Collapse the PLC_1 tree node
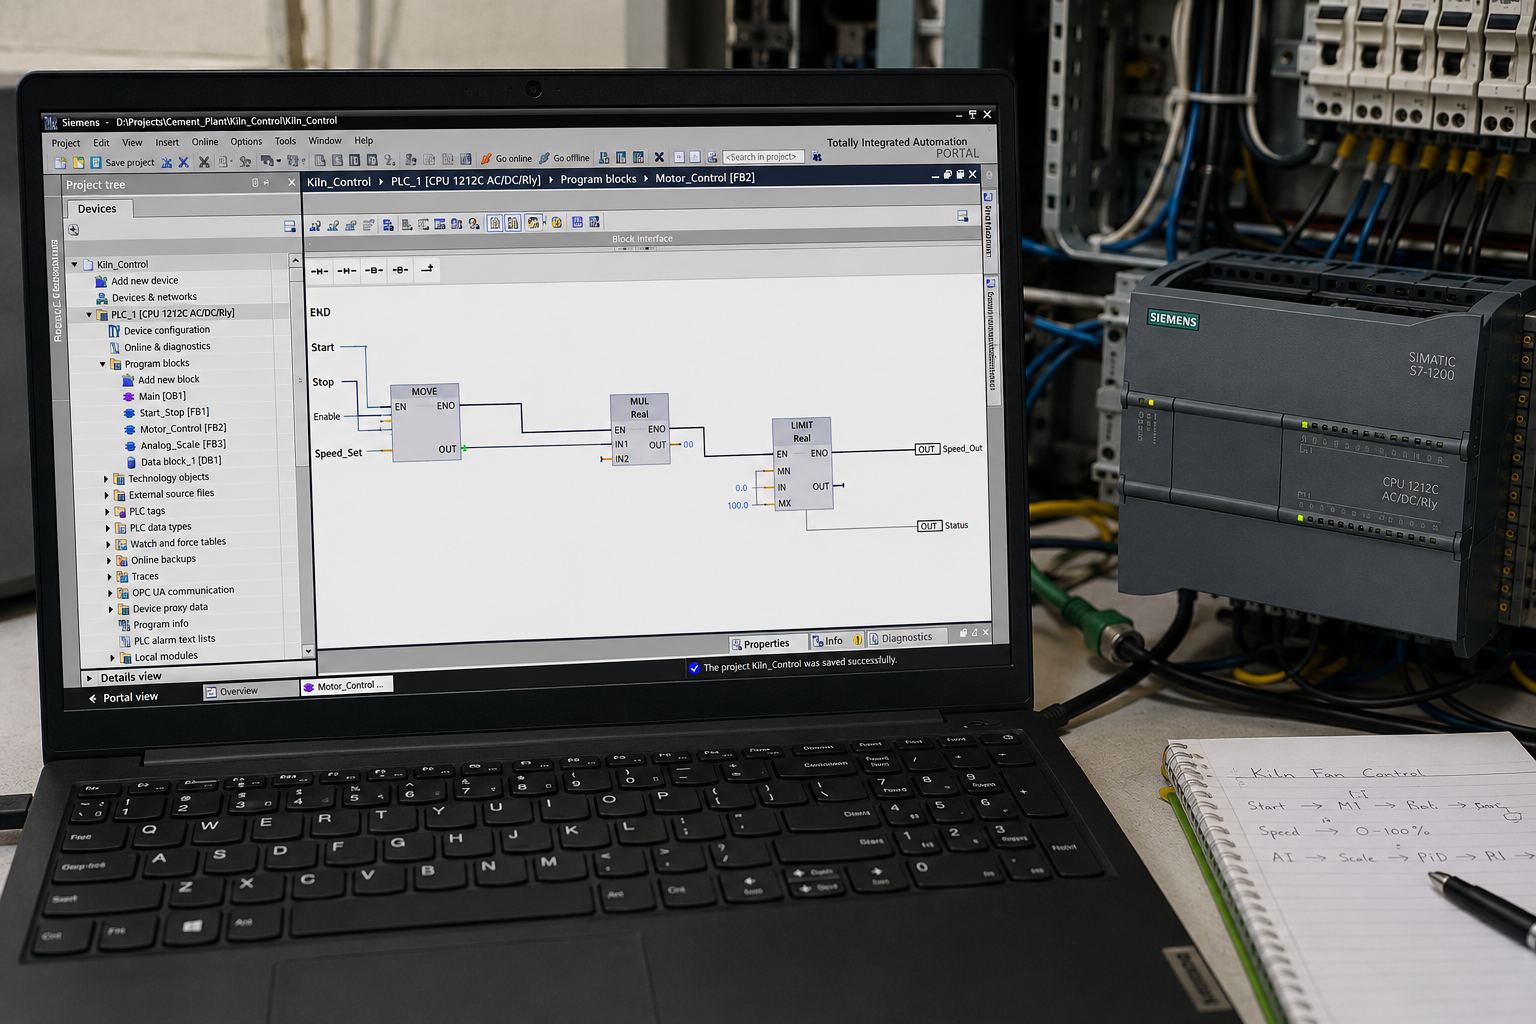1536x1024 pixels. tap(89, 314)
